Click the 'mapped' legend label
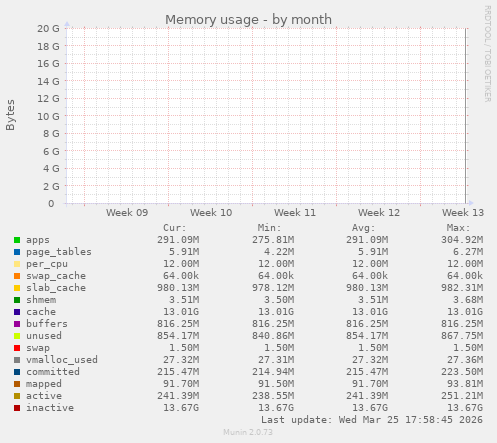This screenshot has width=497, height=443. click(x=44, y=384)
